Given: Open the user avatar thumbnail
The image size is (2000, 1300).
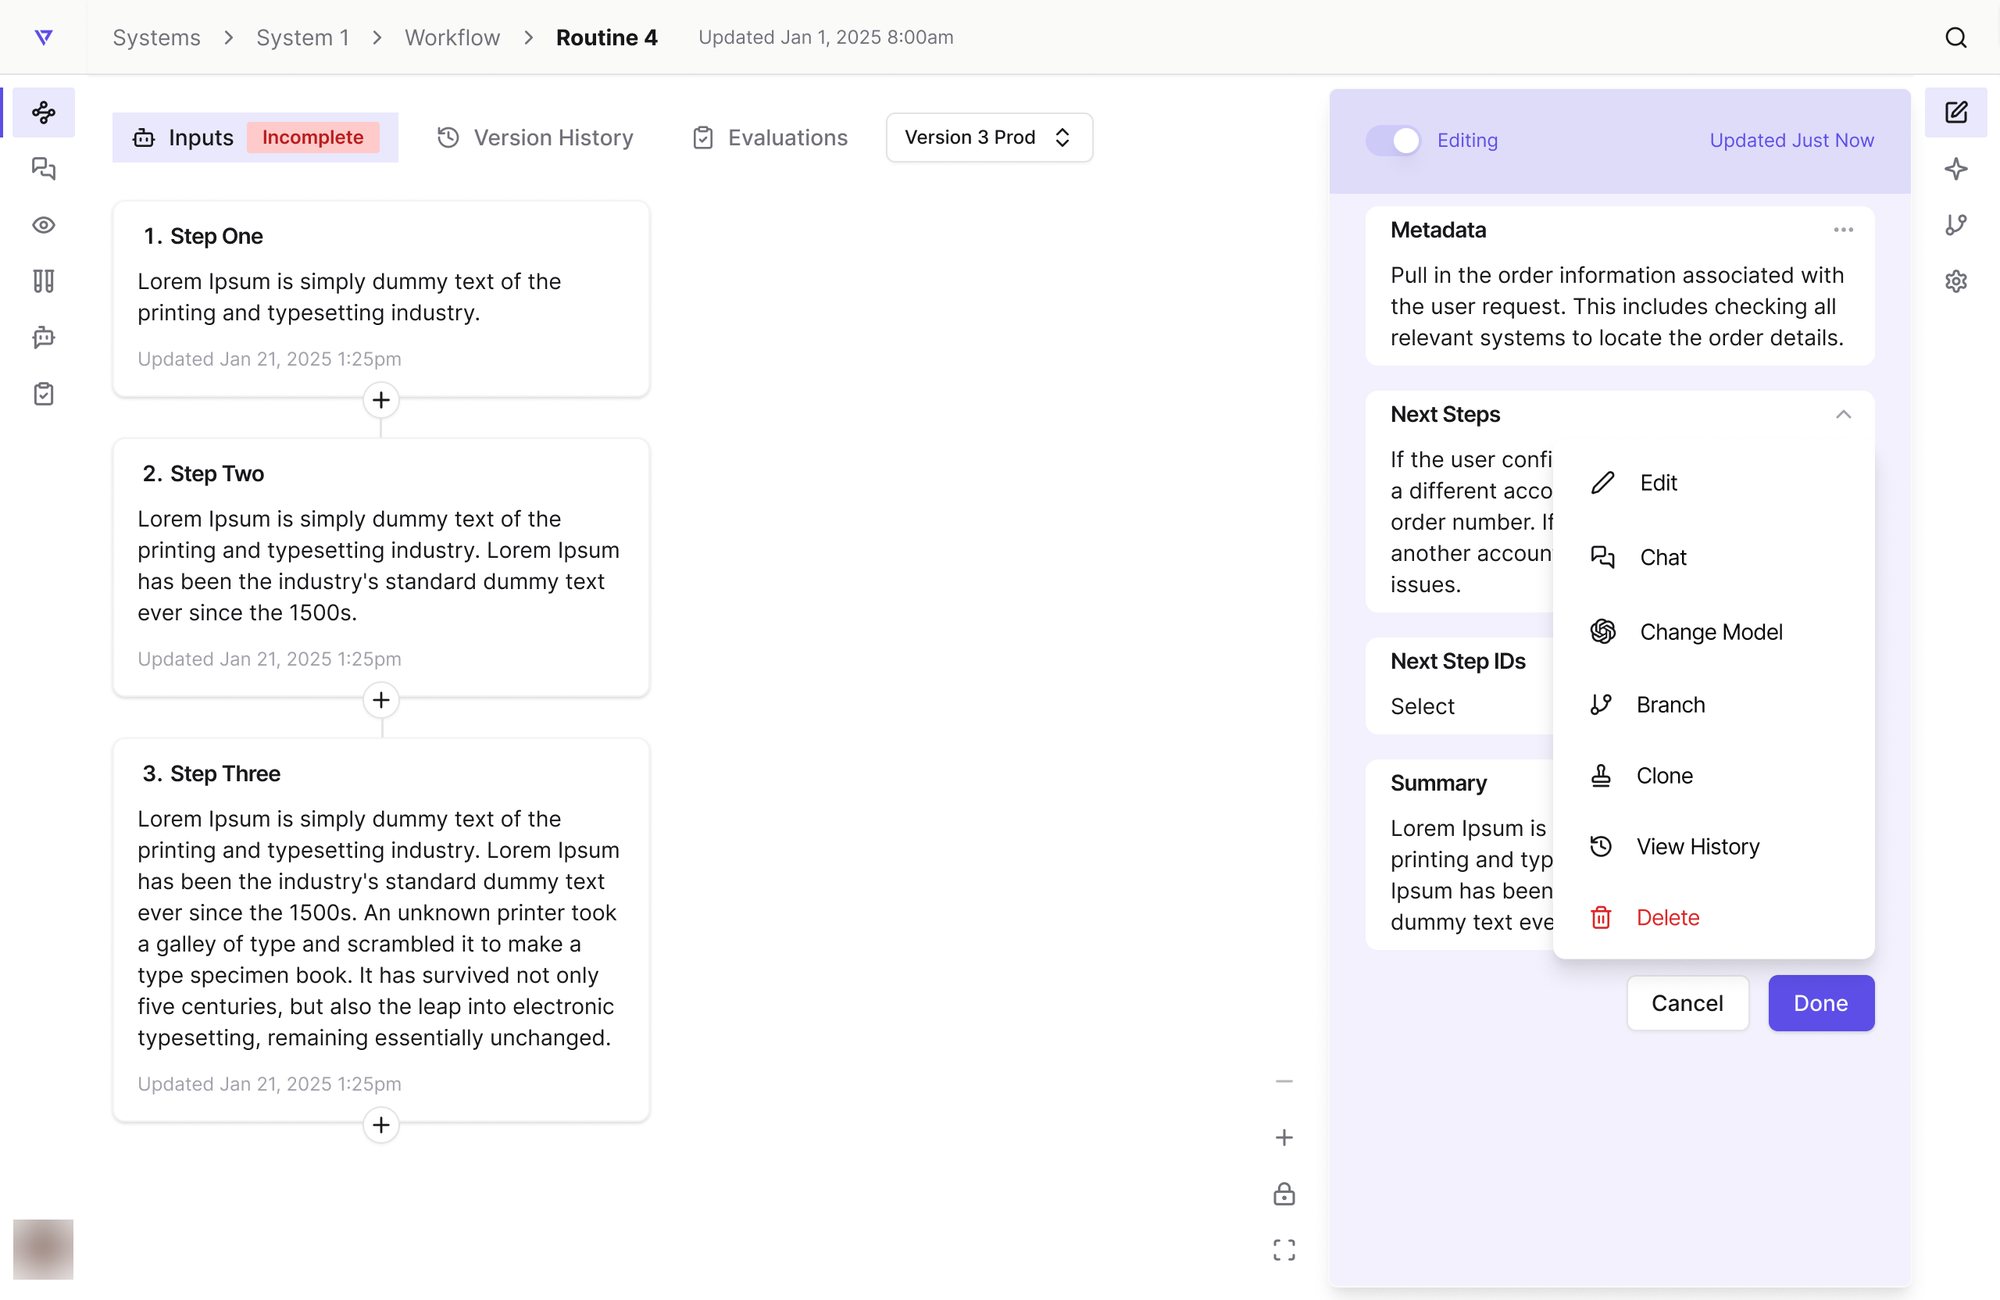Looking at the screenshot, I should [x=43, y=1249].
